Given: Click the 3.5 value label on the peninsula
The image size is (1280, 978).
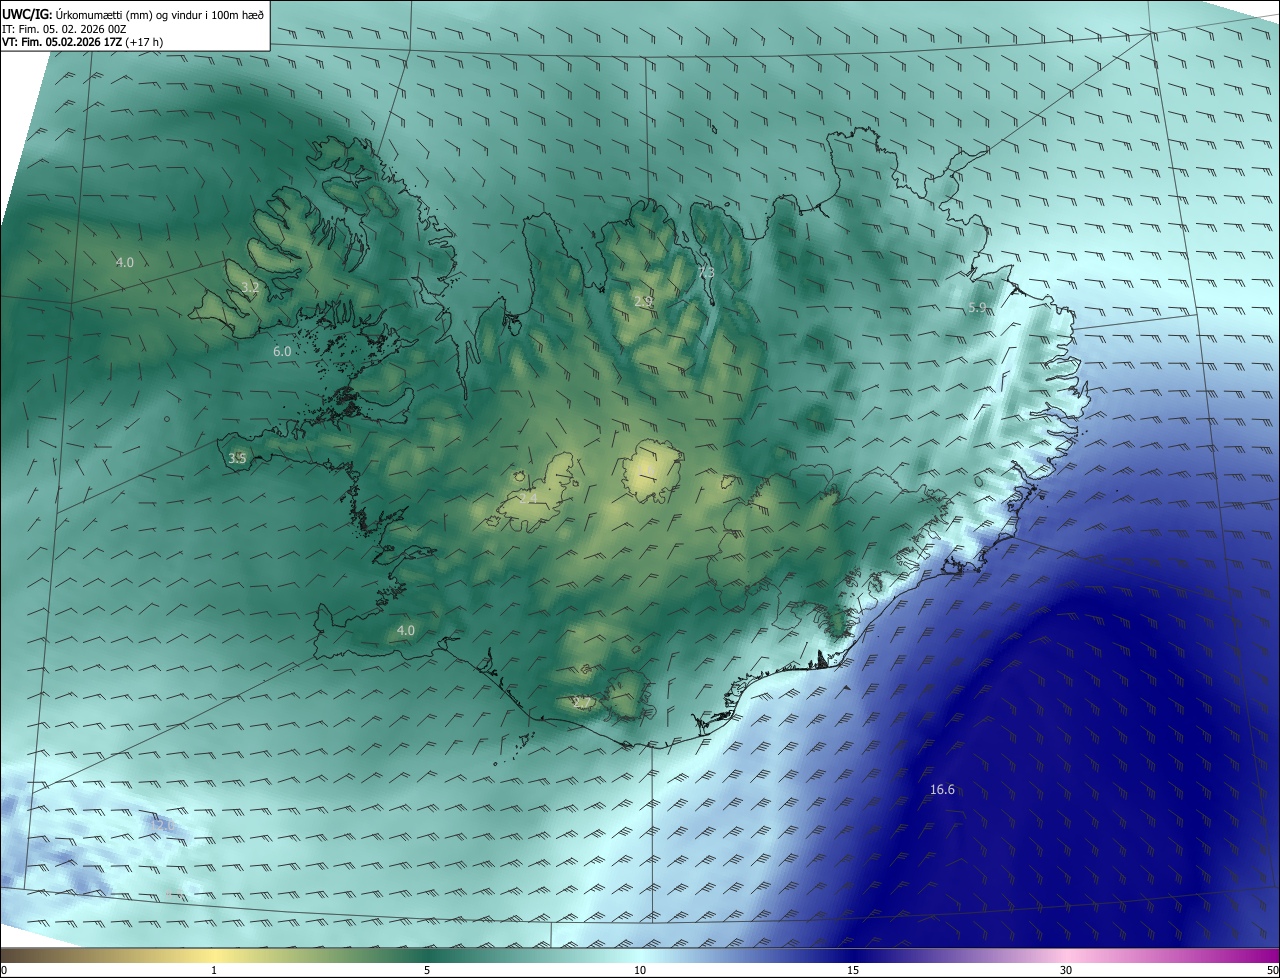Looking at the screenshot, I should coord(237,459).
